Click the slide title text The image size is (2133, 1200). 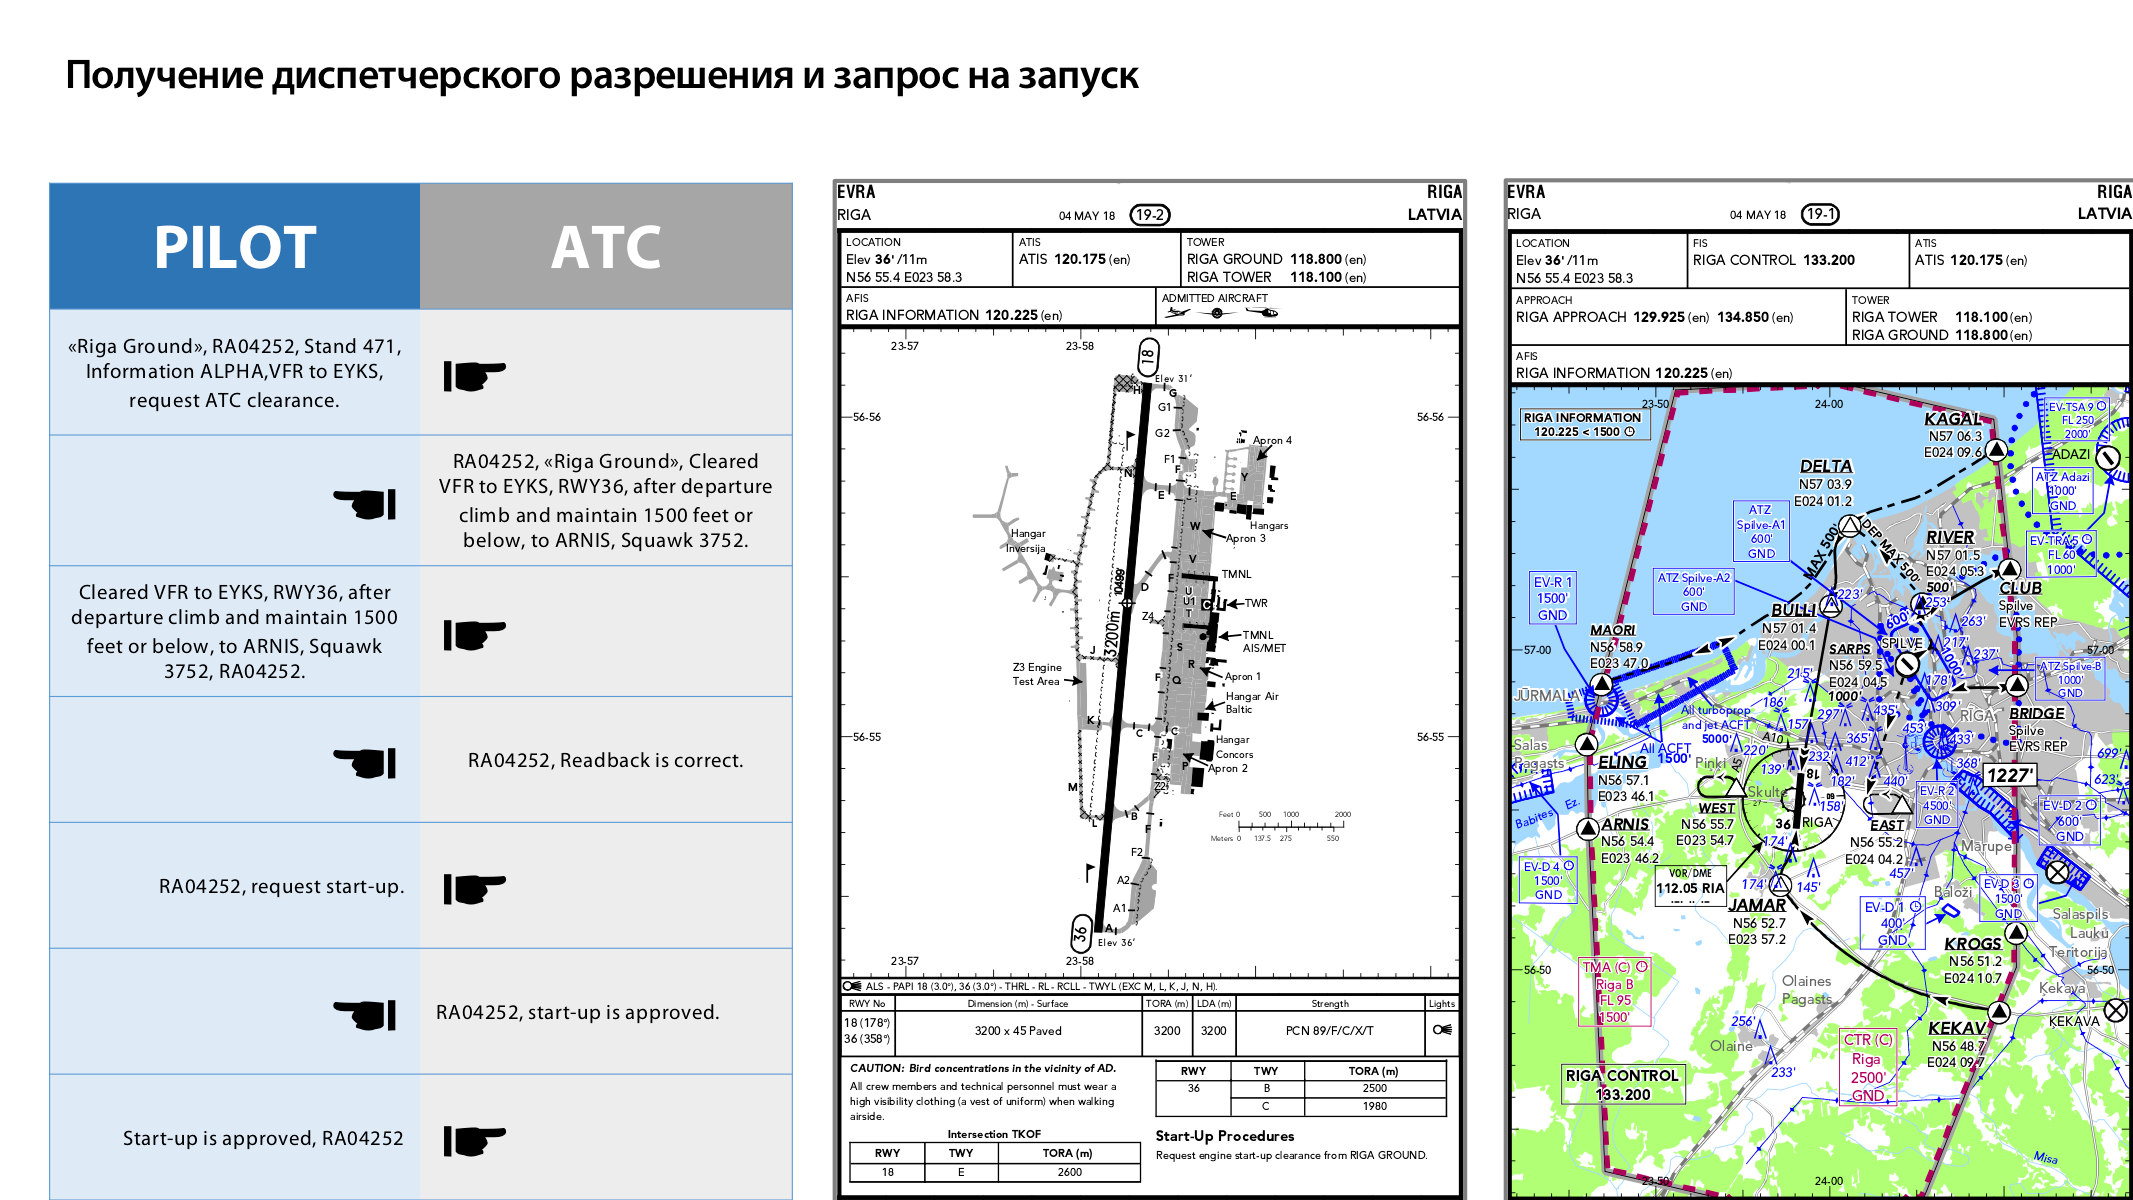pos(601,75)
